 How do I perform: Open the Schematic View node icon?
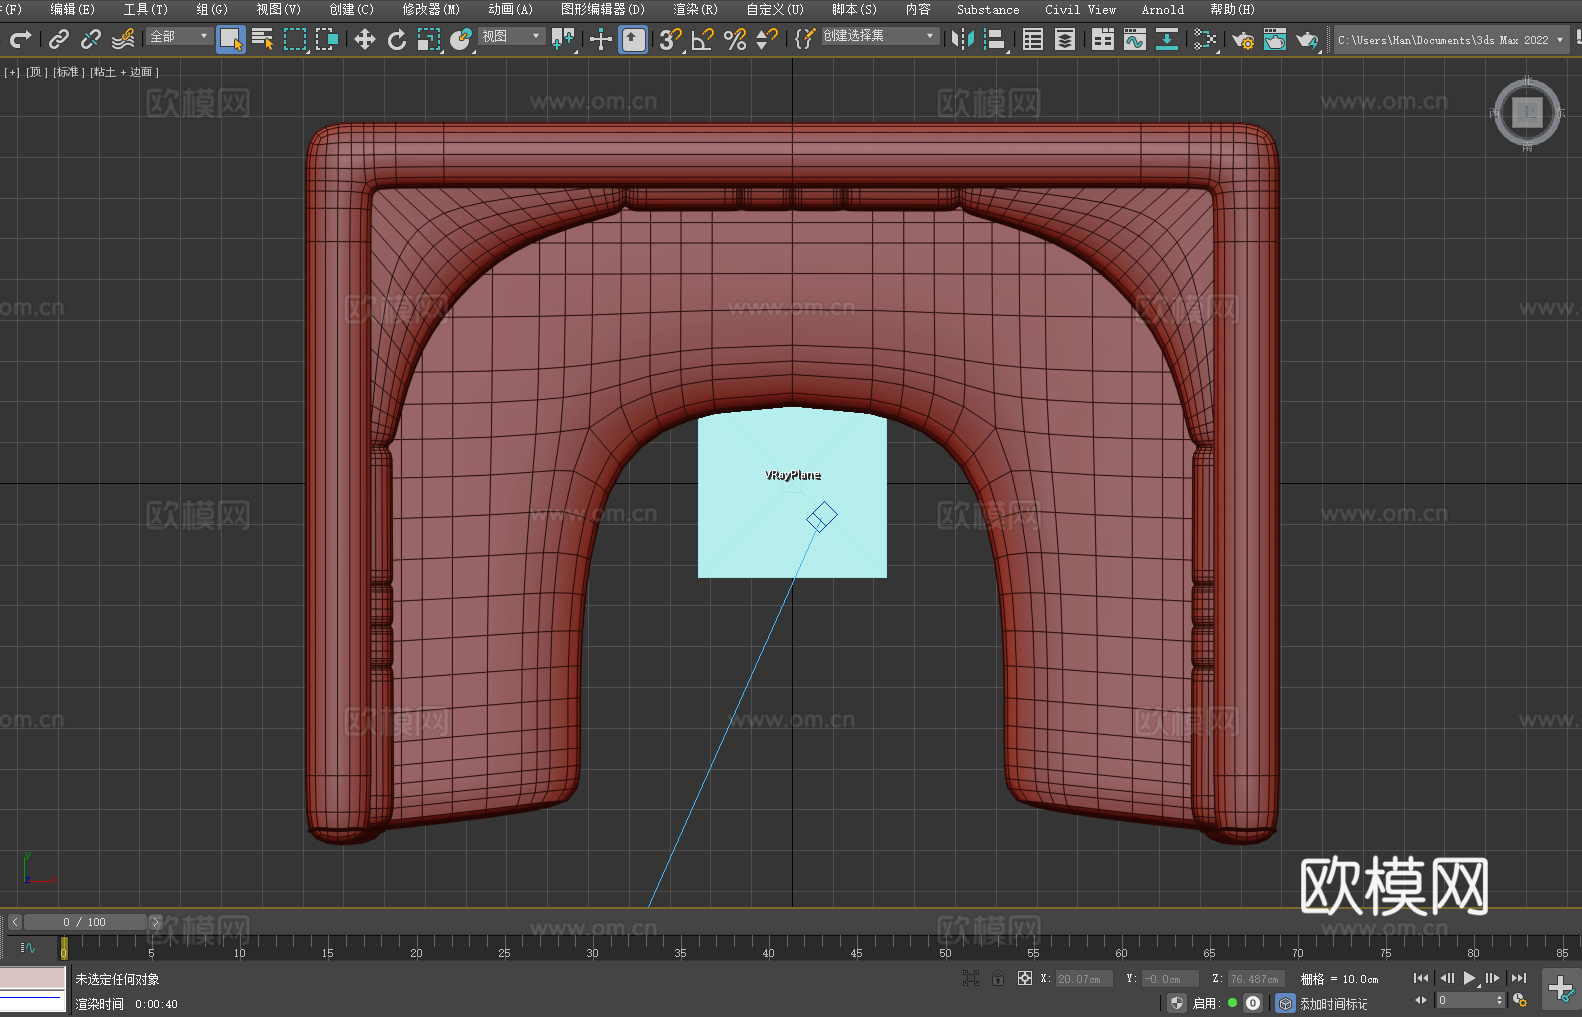click(x=1205, y=39)
